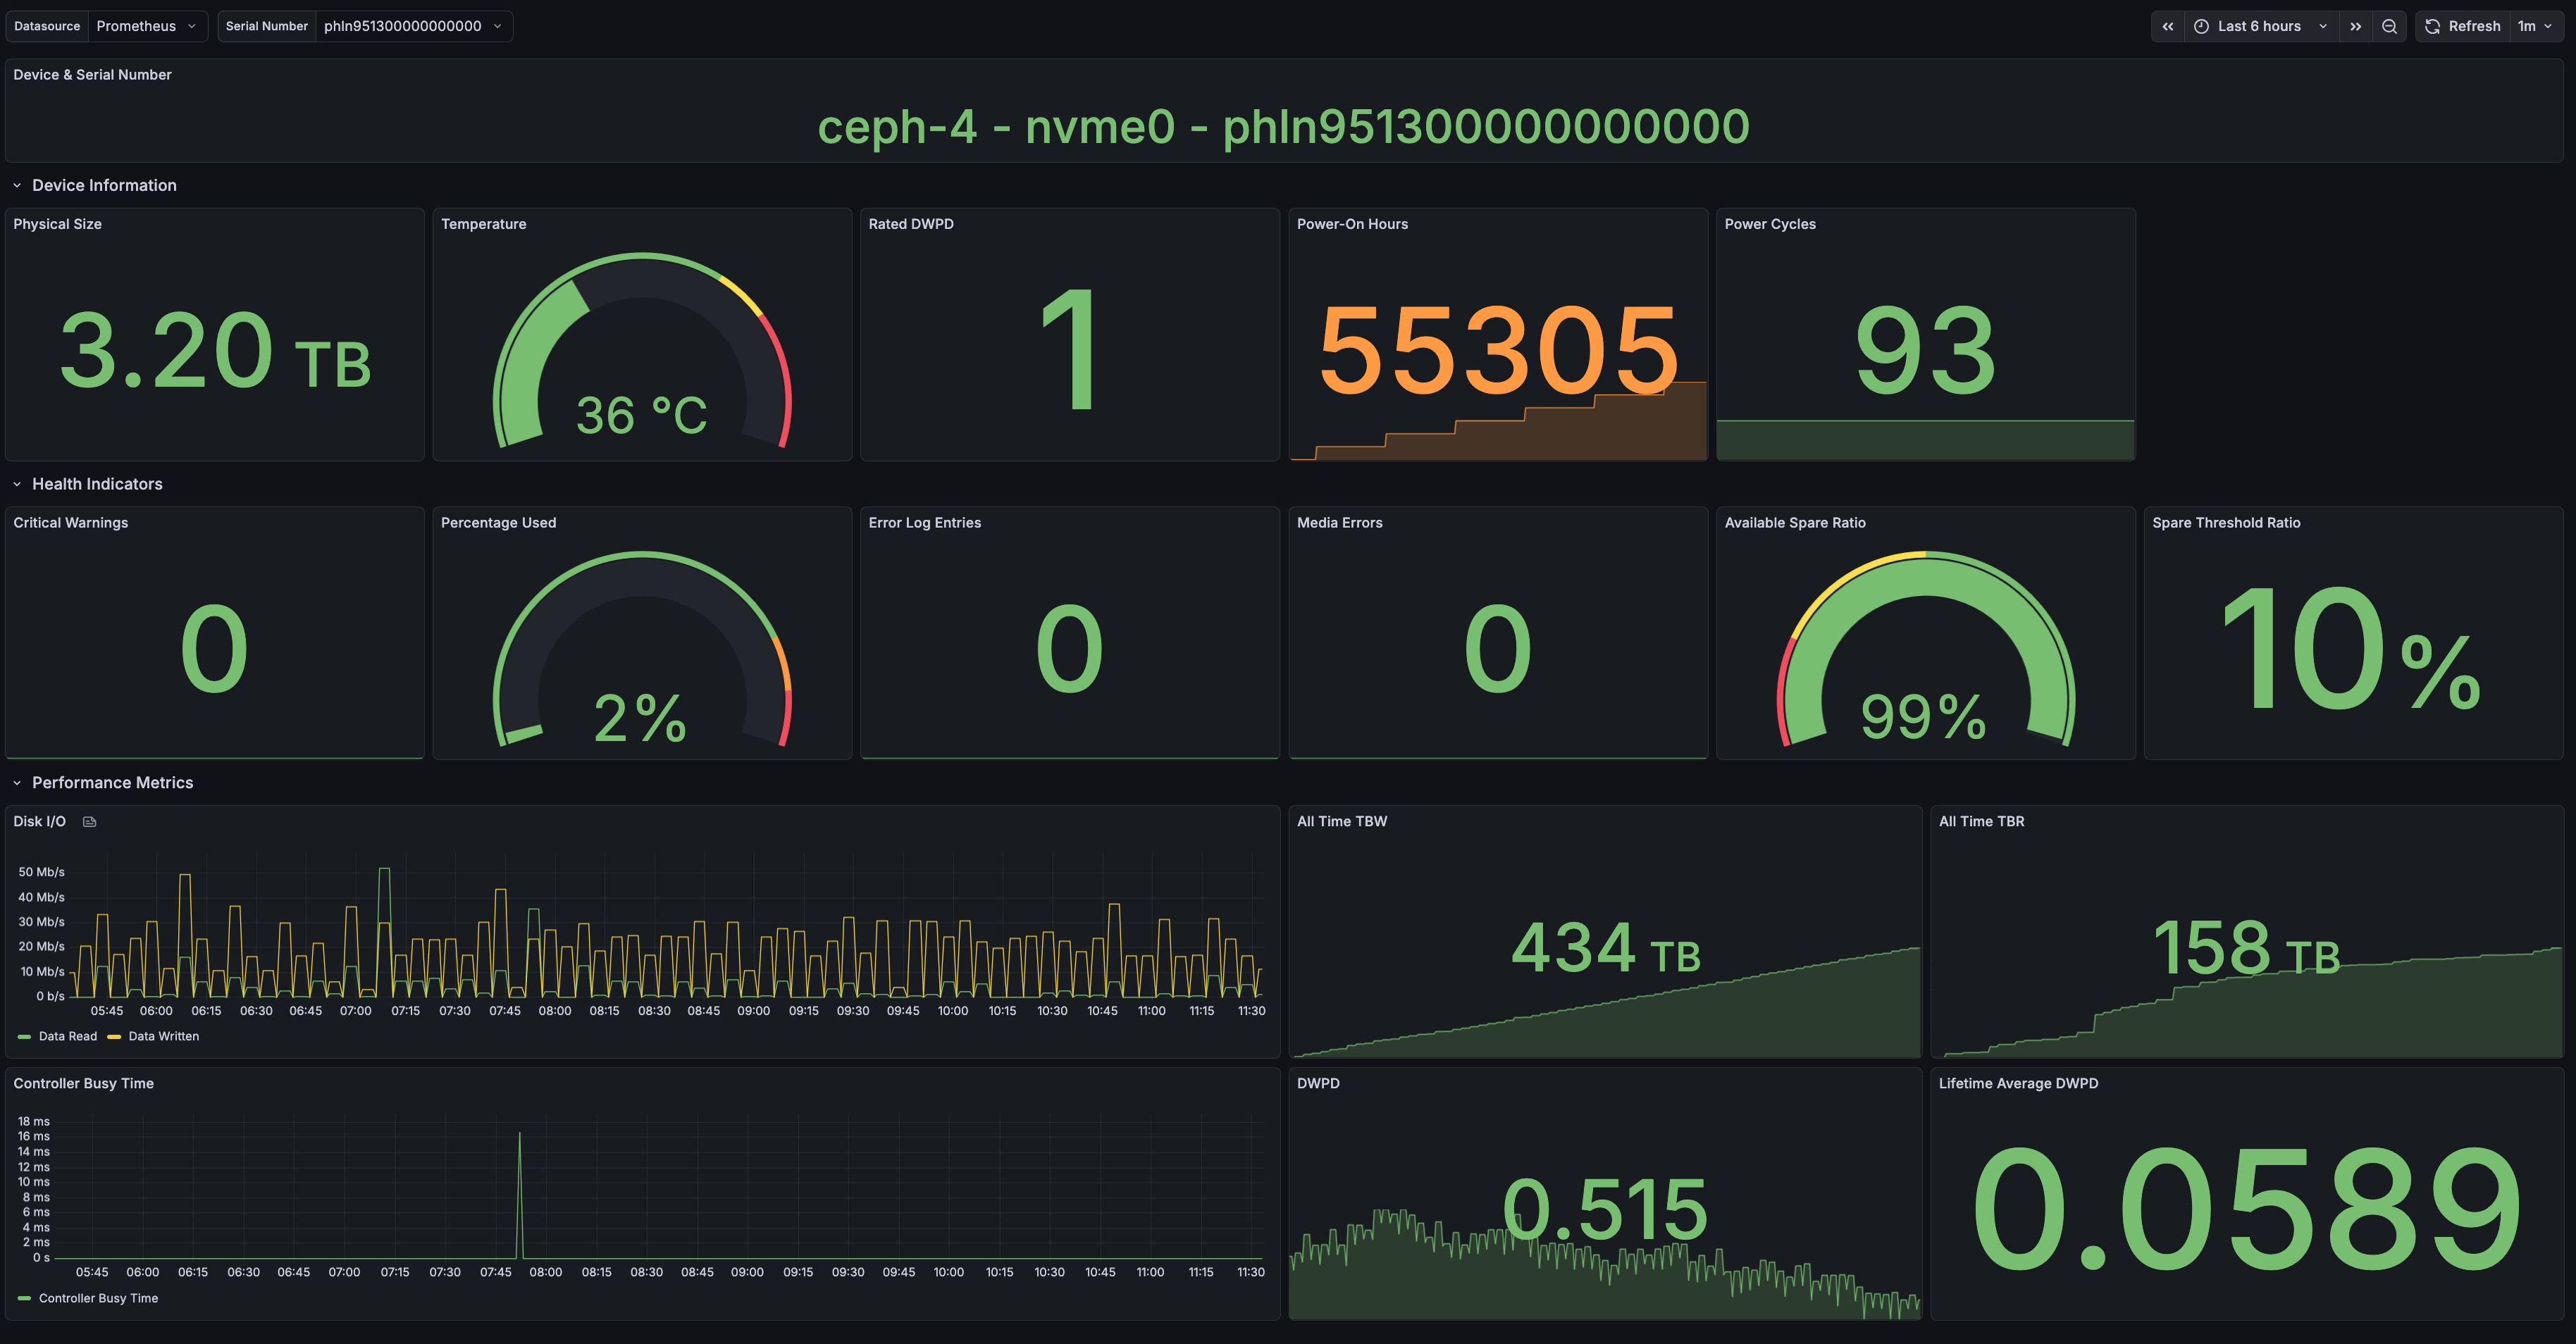Screen dimensions: 2576x1344
Task: Click the Disk I/O panel description icon
Action: pyautogui.click(x=89, y=822)
